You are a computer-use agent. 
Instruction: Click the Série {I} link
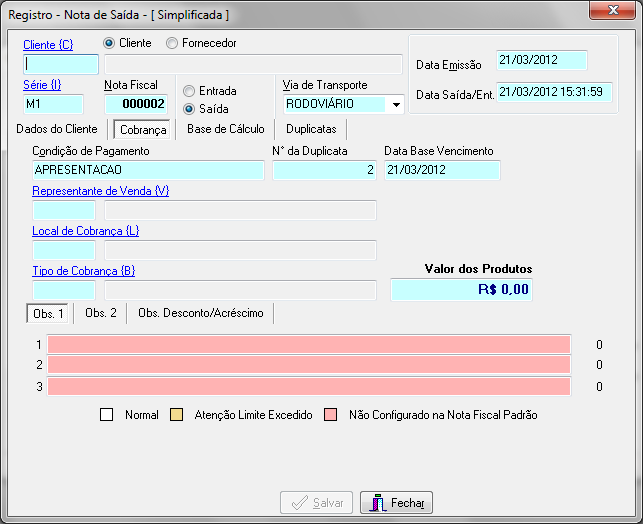click(x=42, y=85)
